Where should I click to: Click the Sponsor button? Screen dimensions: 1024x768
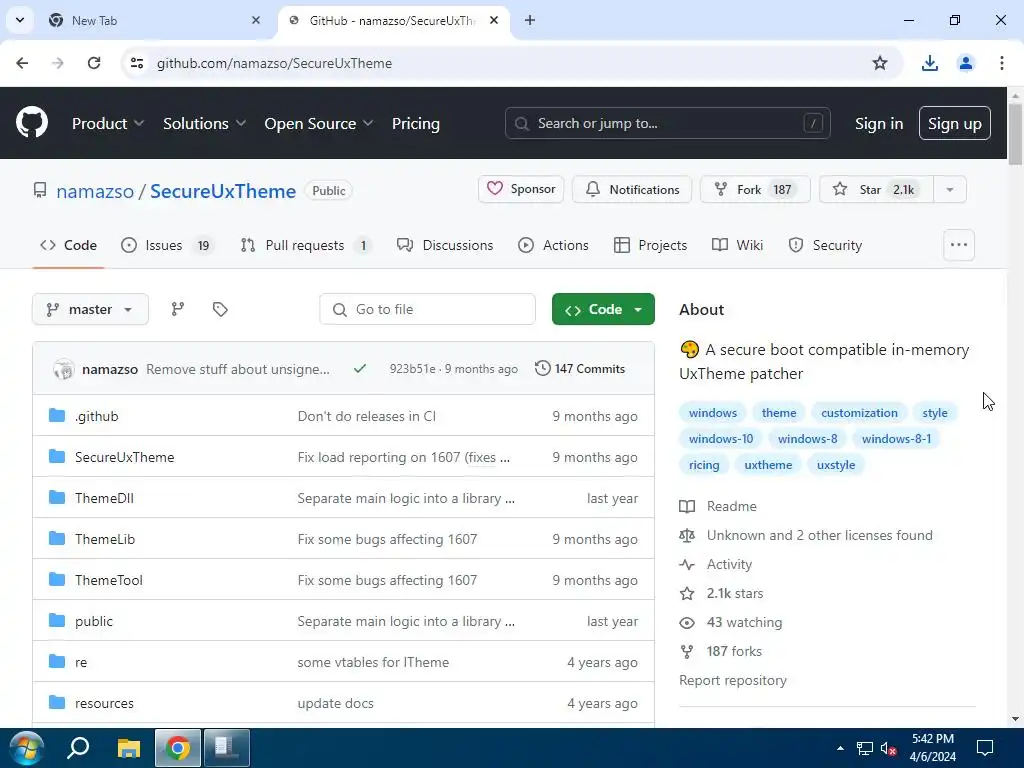tap(521, 189)
